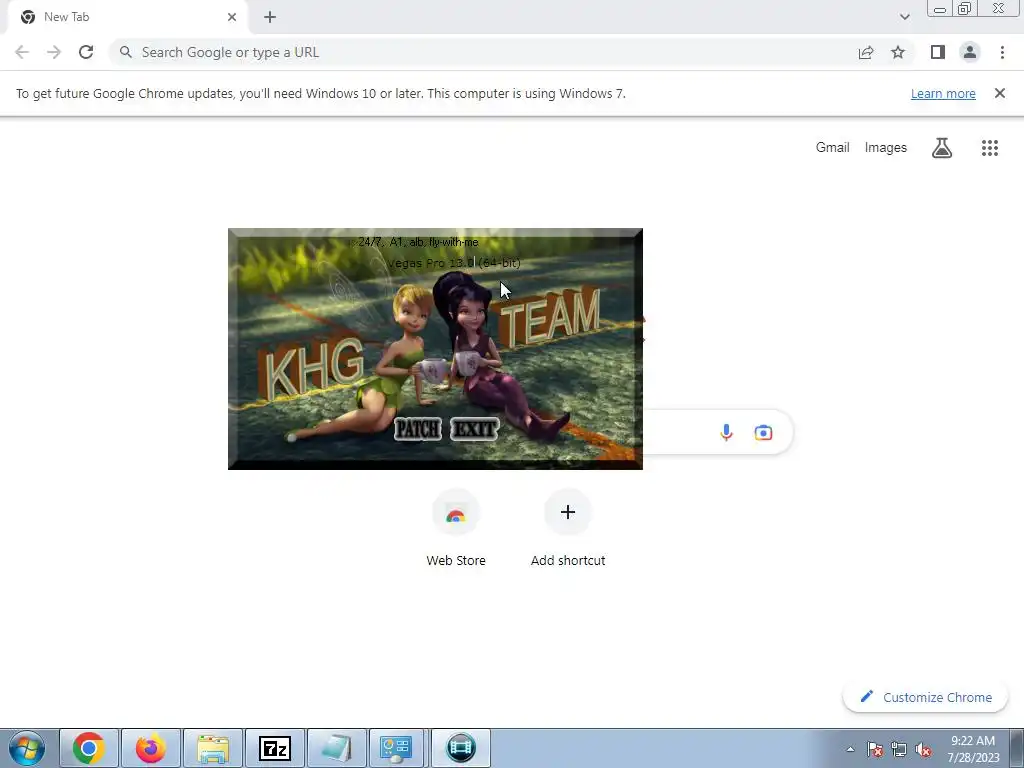Image resolution: width=1024 pixels, height=768 pixels.
Task: Open Search Labs flask icon
Action: tap(942, 148)
